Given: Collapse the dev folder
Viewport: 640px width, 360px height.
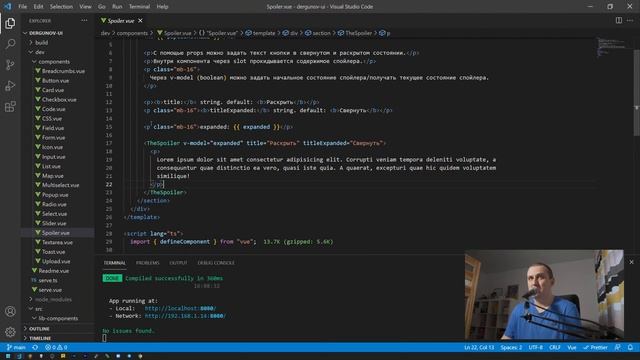Looking at the screenshot, I should [x=40, y=52].
